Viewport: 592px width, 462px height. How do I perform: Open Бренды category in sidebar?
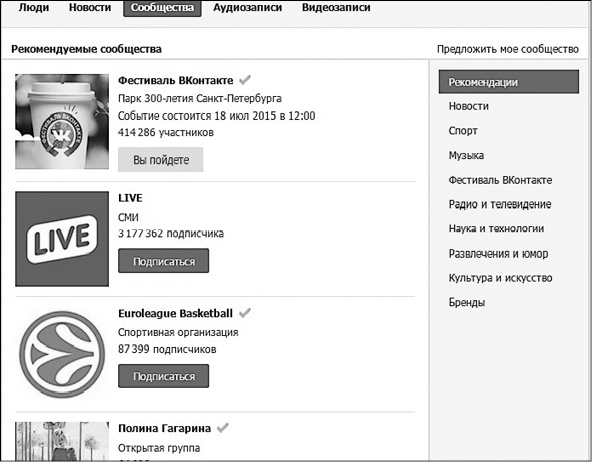tap(467, 302)
